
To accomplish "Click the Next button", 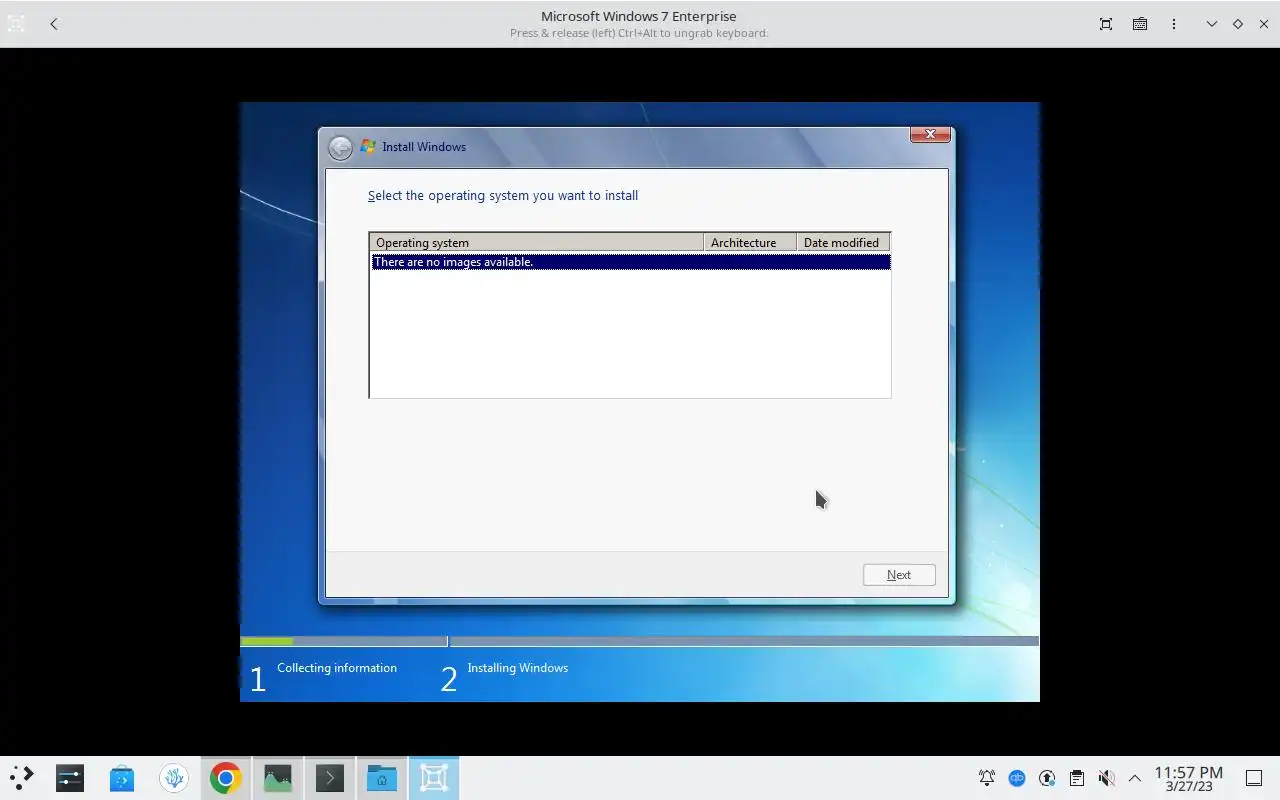I will coord(899,575).
